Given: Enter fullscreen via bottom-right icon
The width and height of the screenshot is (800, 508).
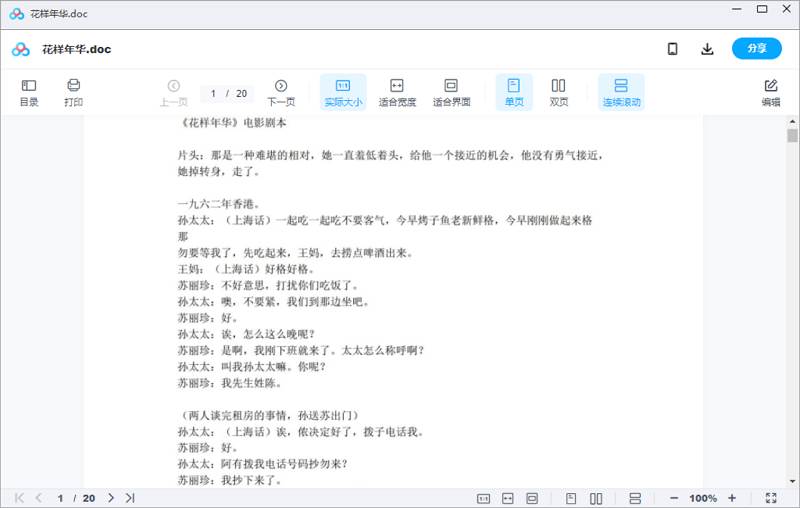Looking at the screenshot, I should pyautogui.click(x=771, y=498).
